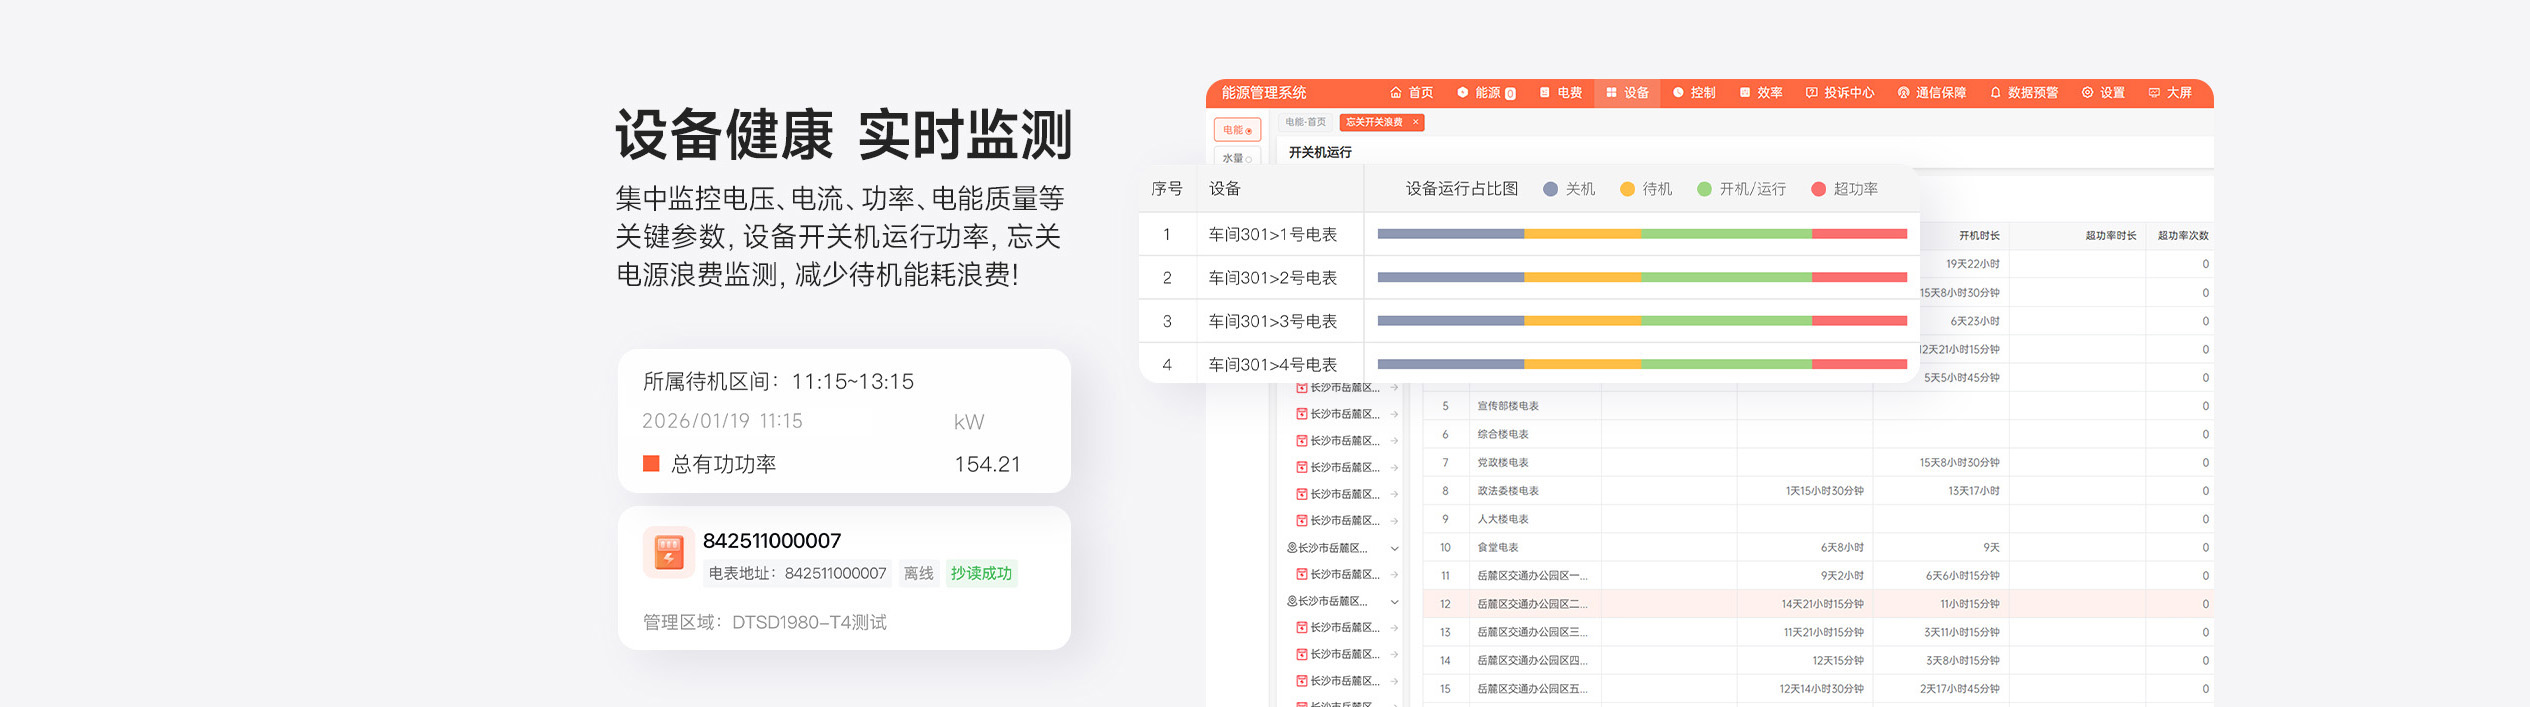
Task: Switch to the 电能-首页 tab
Action: [x=1305, y=122]
